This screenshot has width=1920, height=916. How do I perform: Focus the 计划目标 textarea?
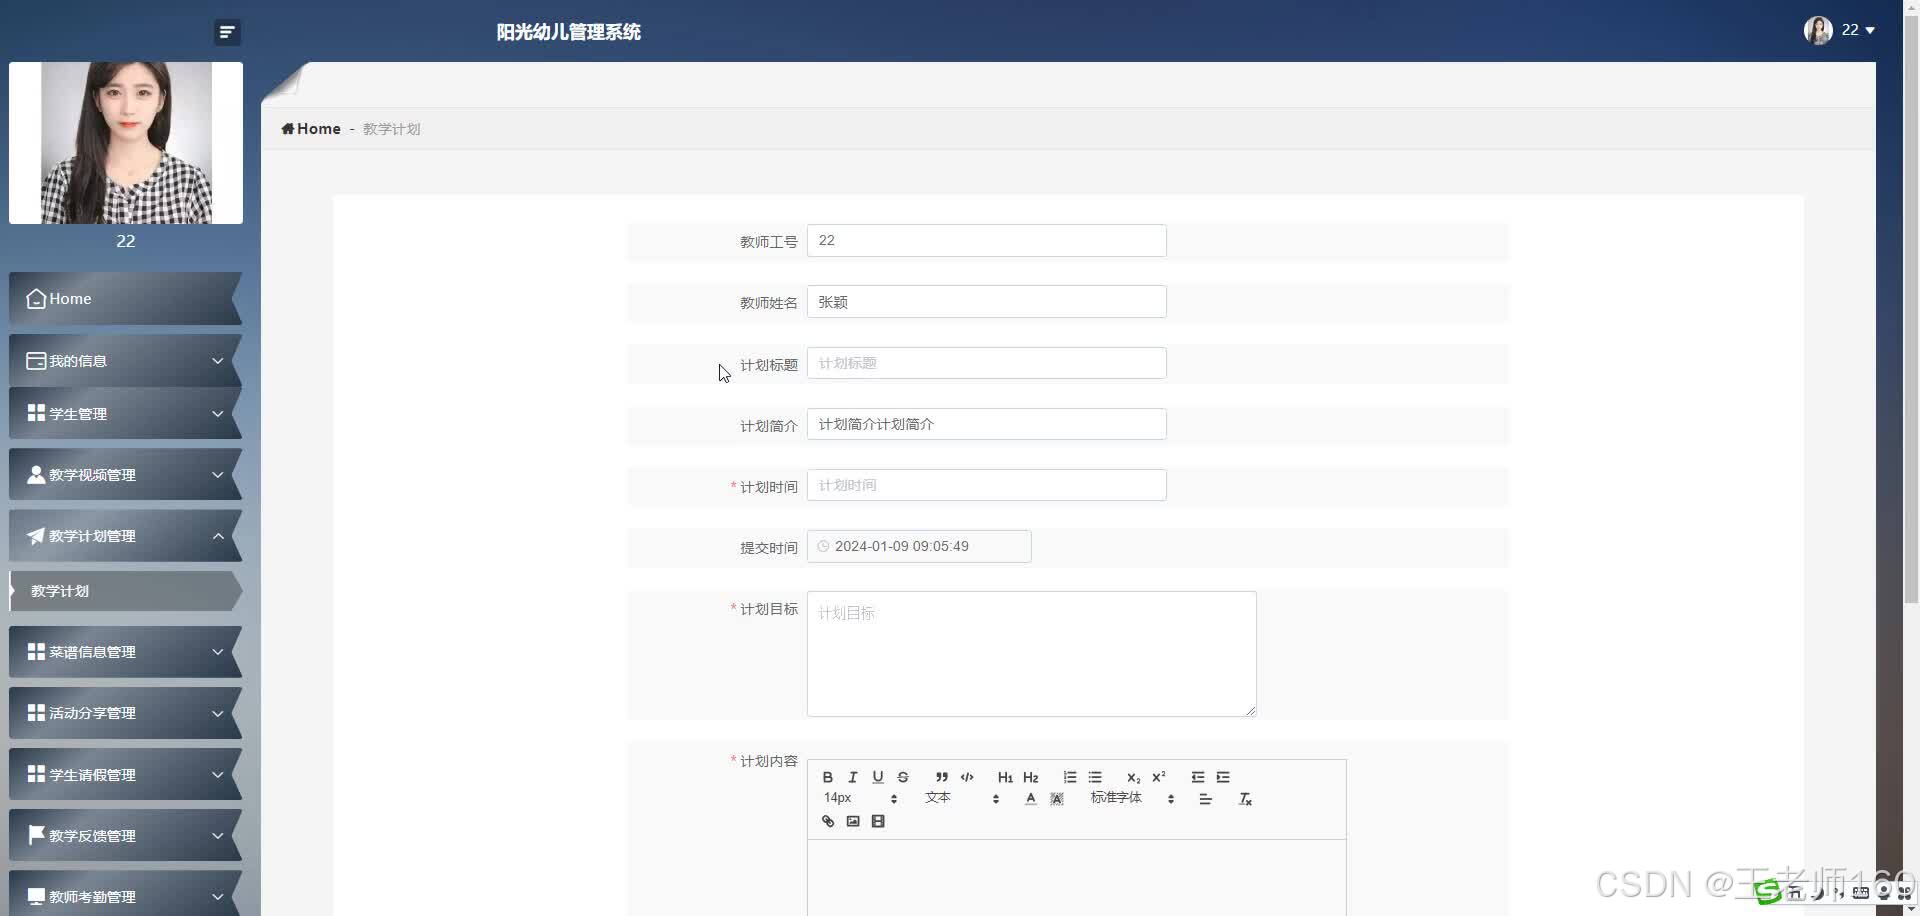(x=1031, y=654)
